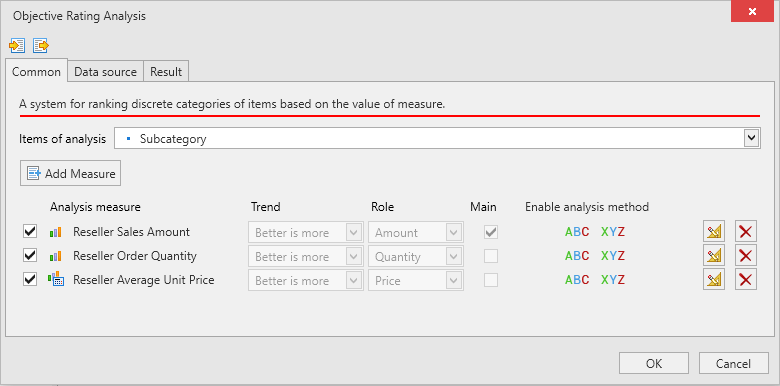The width and height of the screenshot is (780, 386).
Task: Click ABC method for Reseller Average Unit Price
Action: (x=577, y=280)
